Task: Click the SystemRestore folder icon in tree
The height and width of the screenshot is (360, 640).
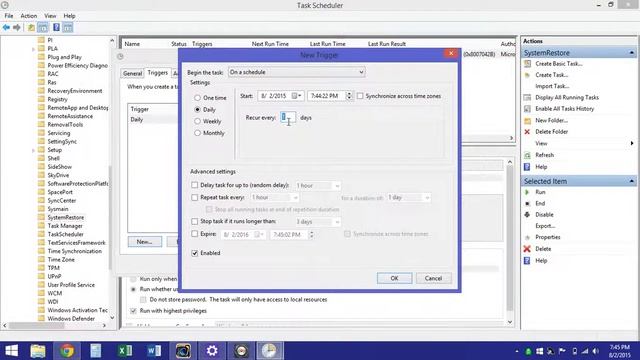Action: [x=41, y=218]
